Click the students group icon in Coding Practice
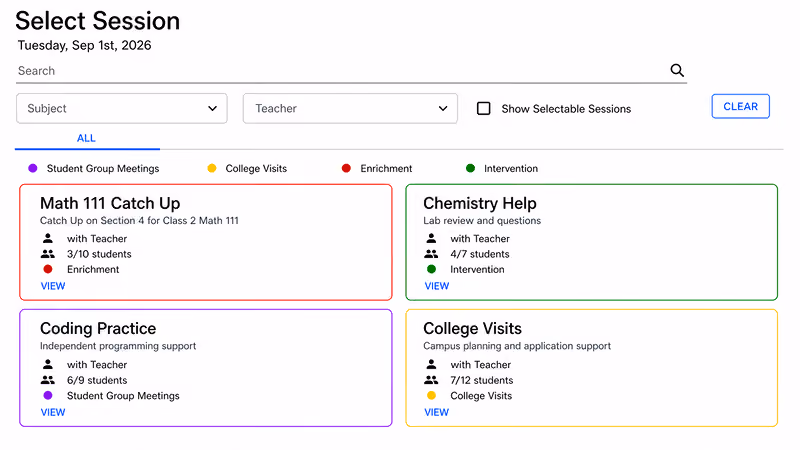Image resolution: width=800 pixels, height=450 pixels. click(48, 380)
